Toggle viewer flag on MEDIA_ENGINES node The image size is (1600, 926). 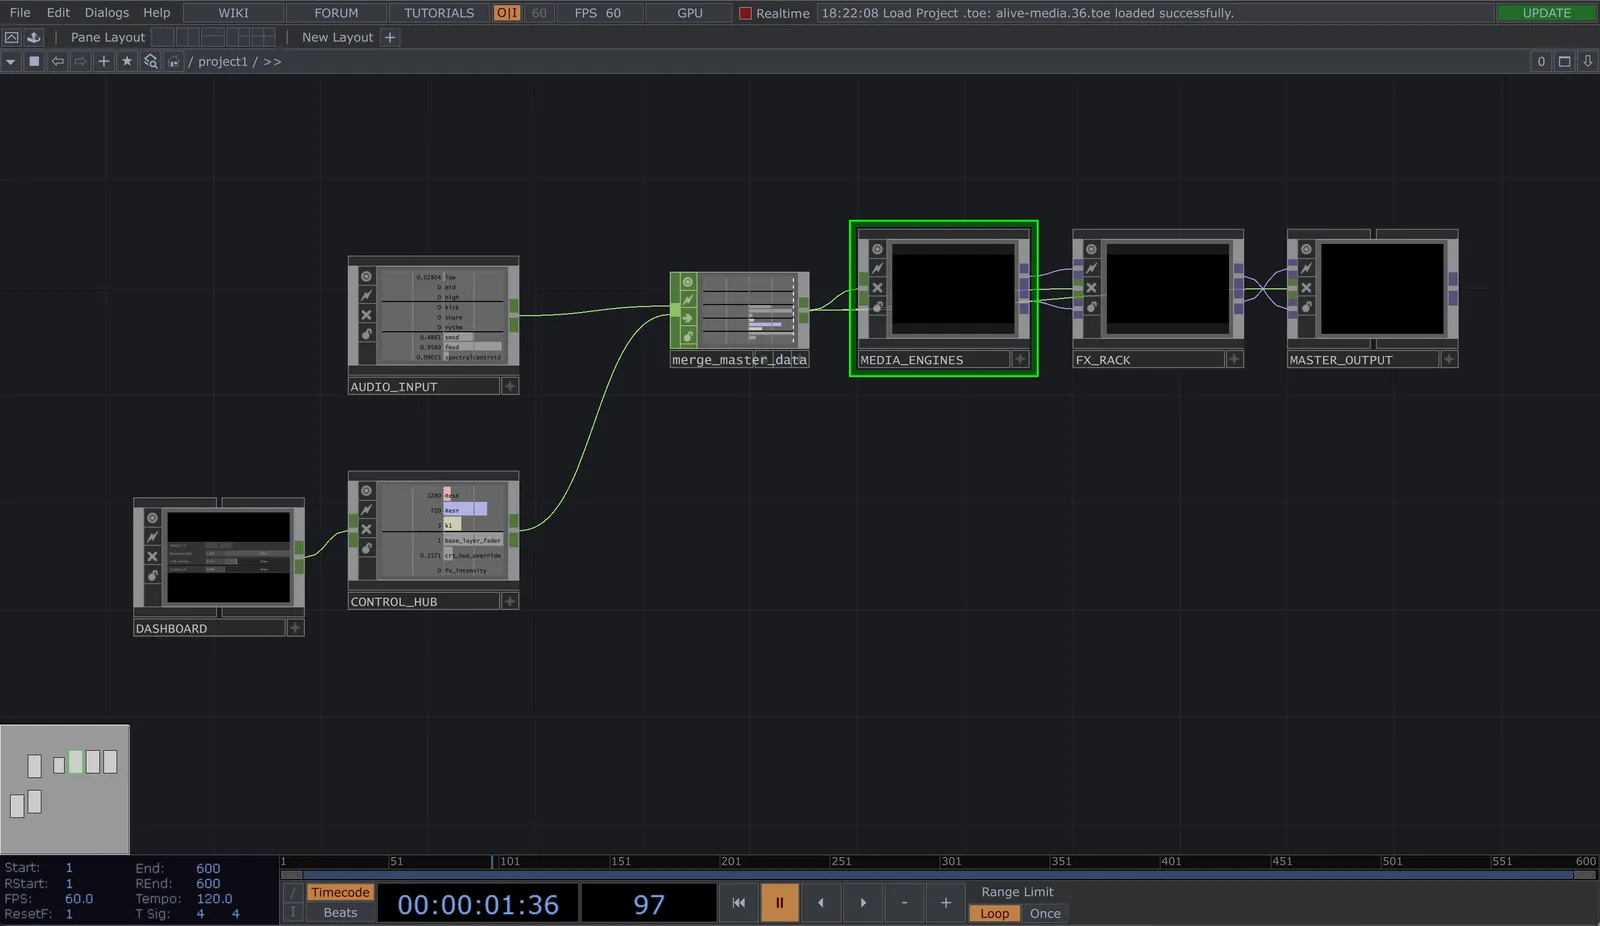[x=877, y=249]
